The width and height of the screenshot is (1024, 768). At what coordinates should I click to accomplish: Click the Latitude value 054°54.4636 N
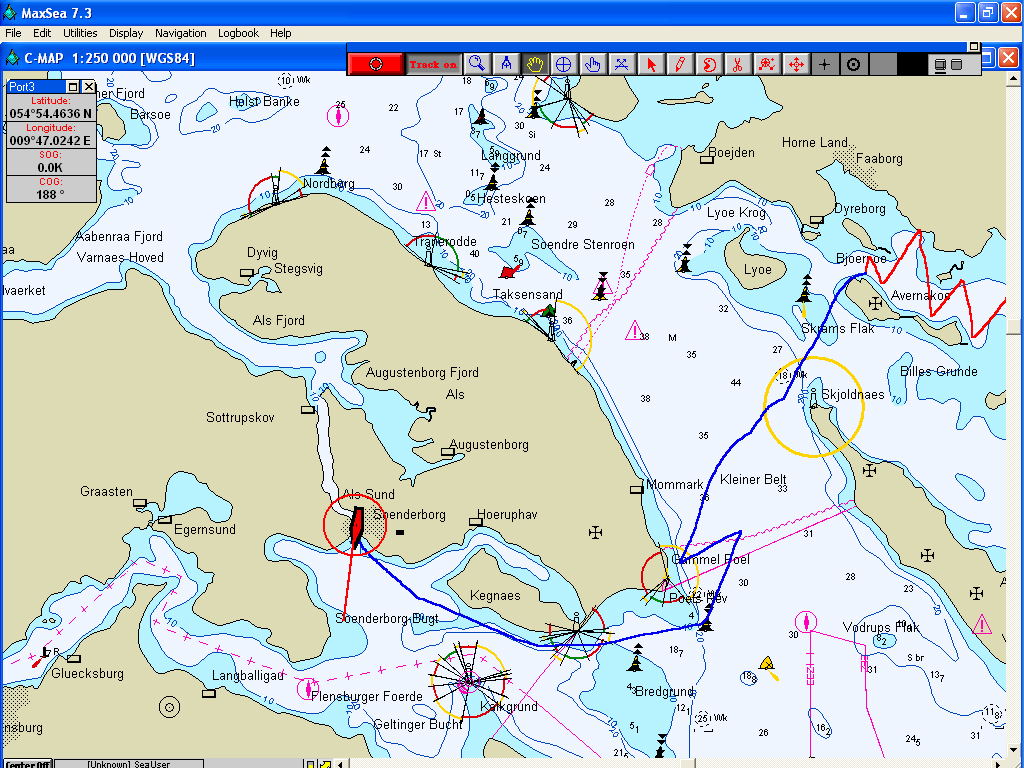point(51,114)
